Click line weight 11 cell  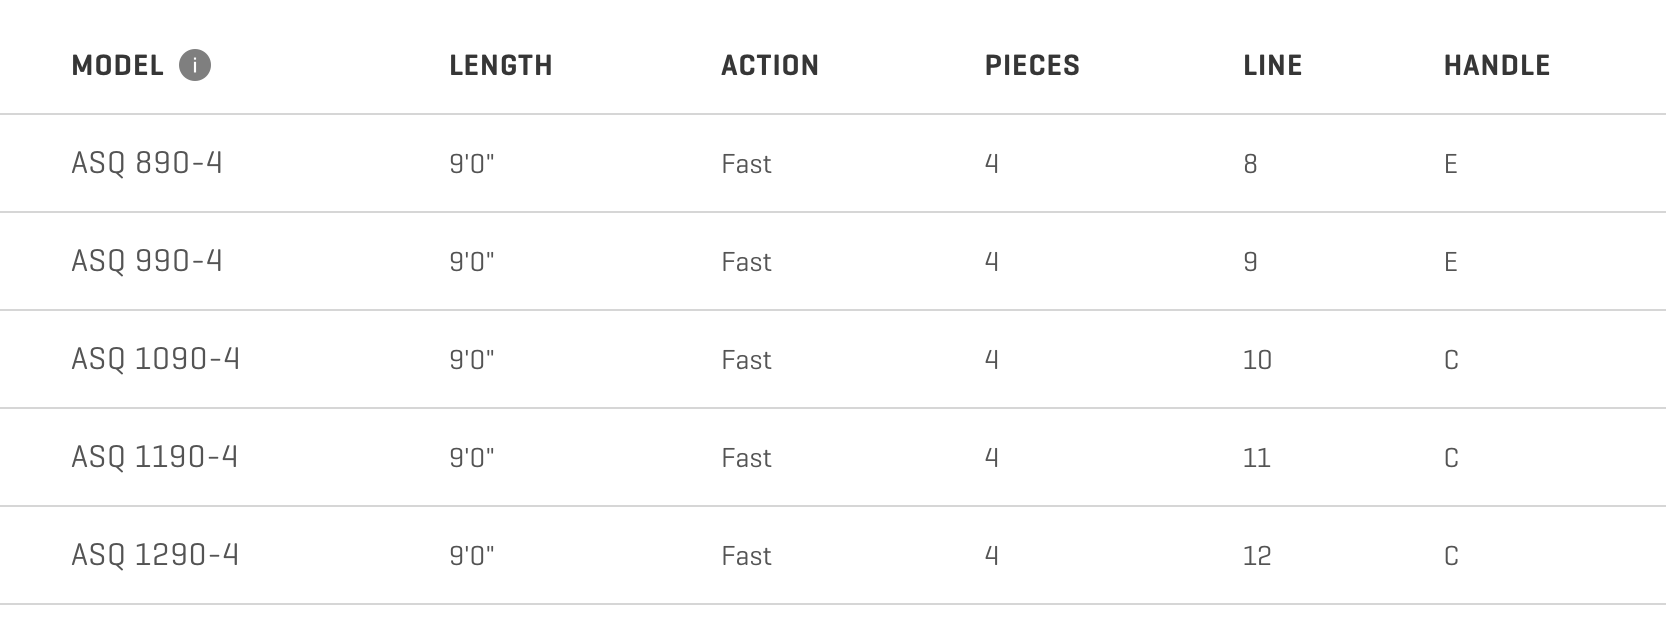[x=1256, y=458]
